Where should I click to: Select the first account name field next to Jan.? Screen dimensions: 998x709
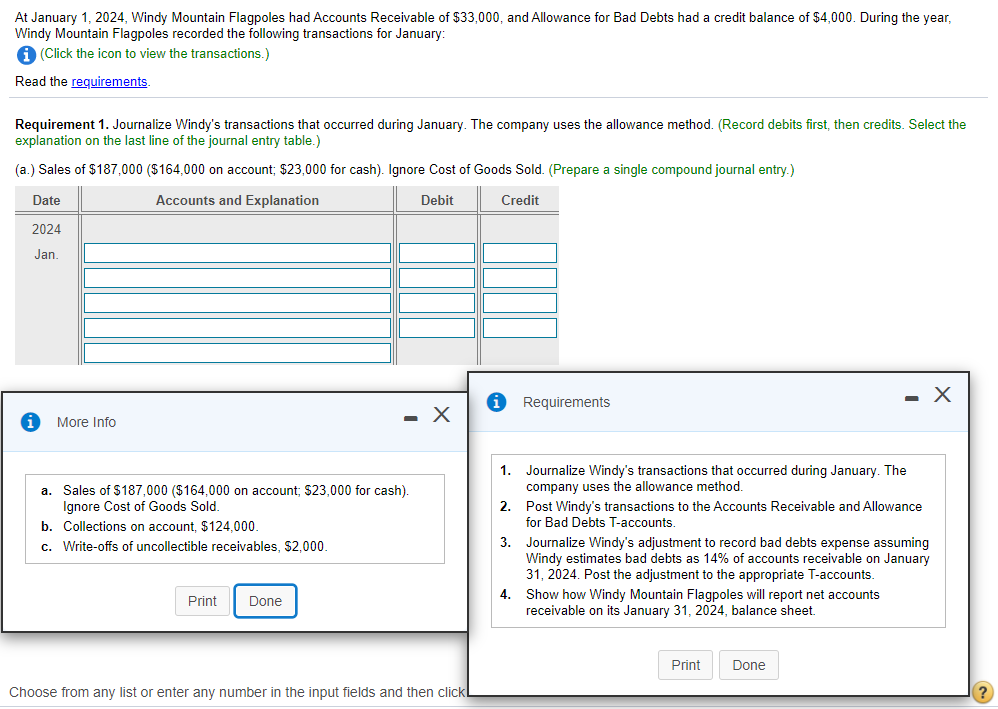coord(237,253)
